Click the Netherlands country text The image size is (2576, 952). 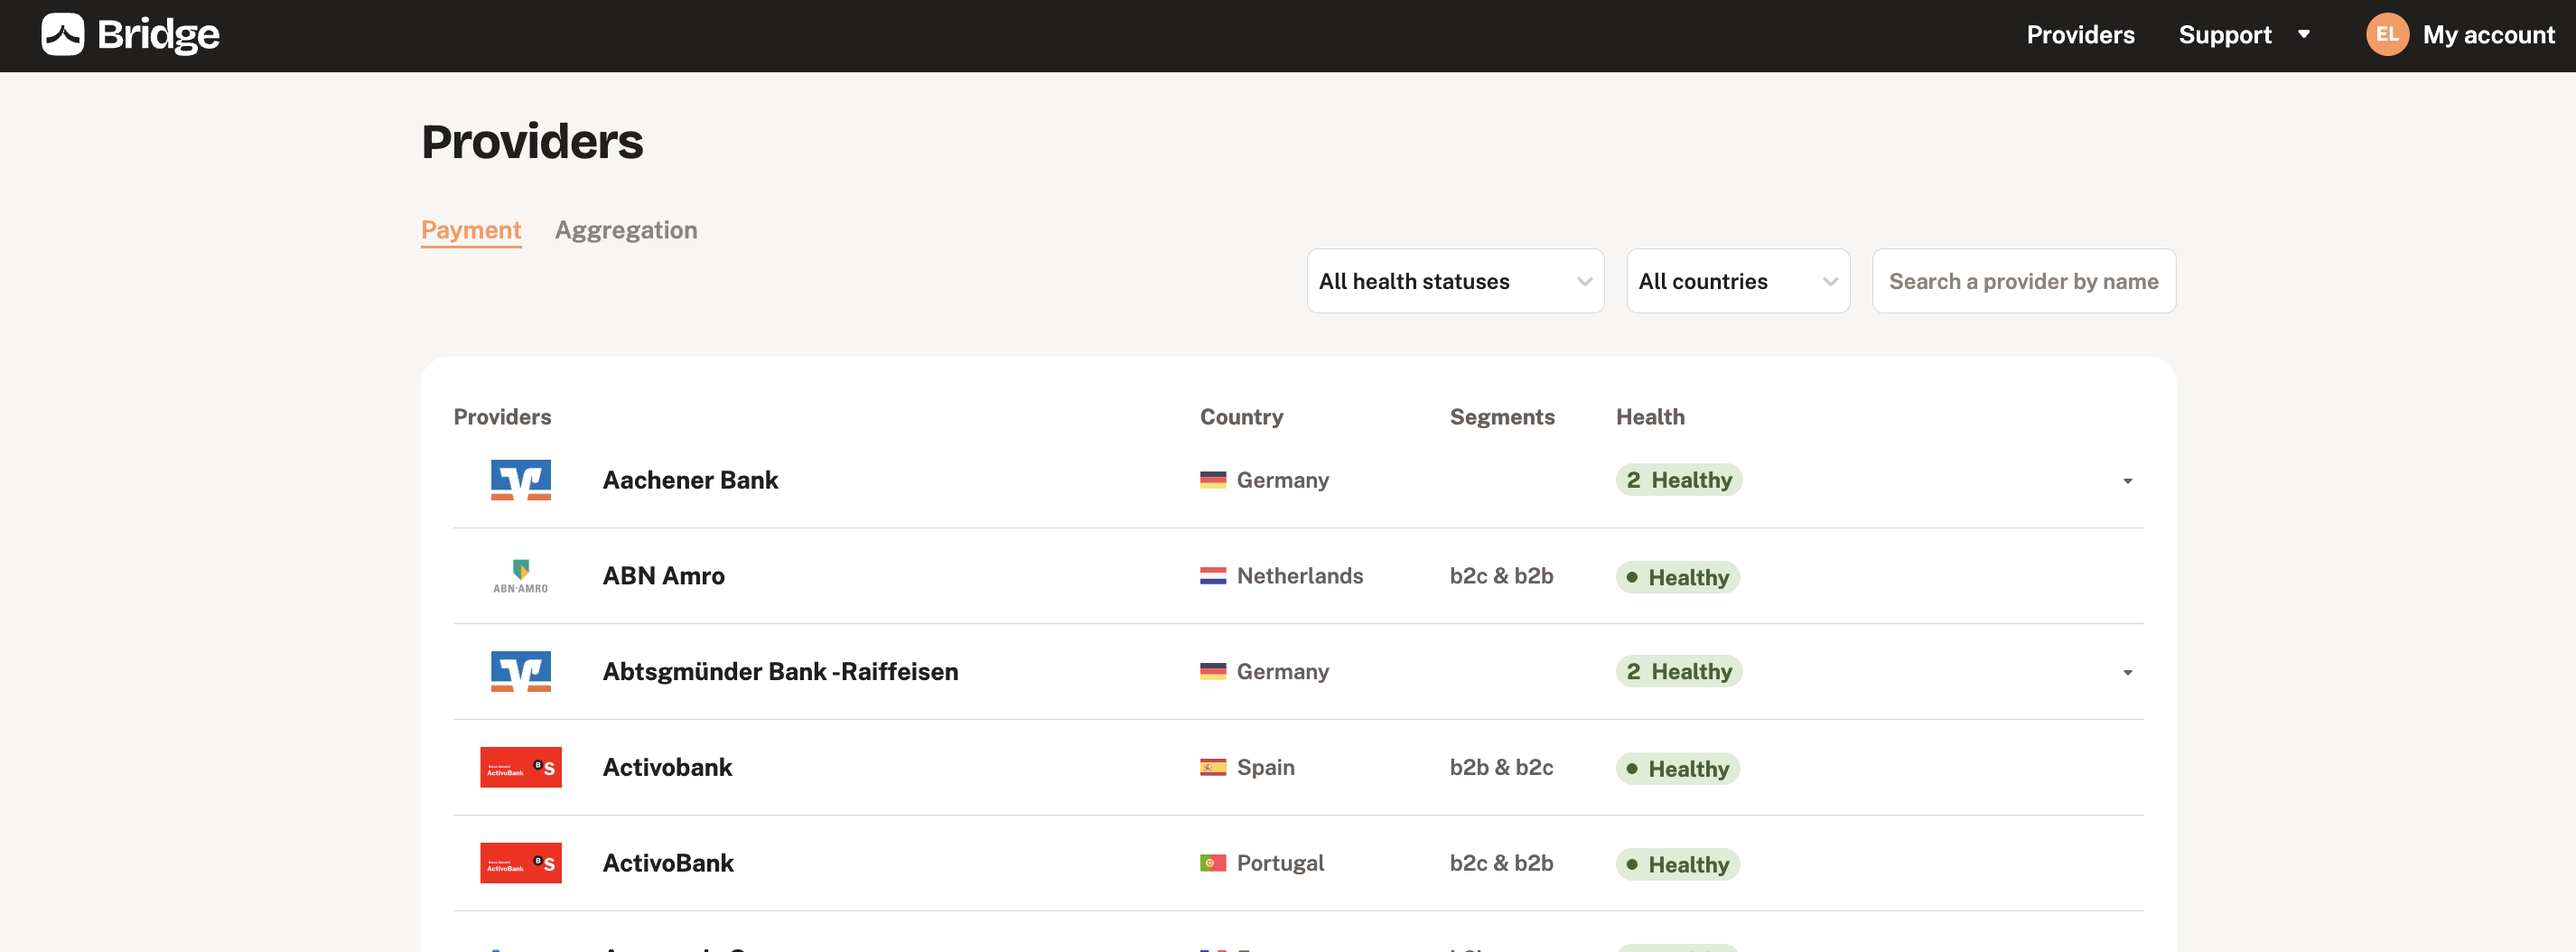pos(1299,576)
